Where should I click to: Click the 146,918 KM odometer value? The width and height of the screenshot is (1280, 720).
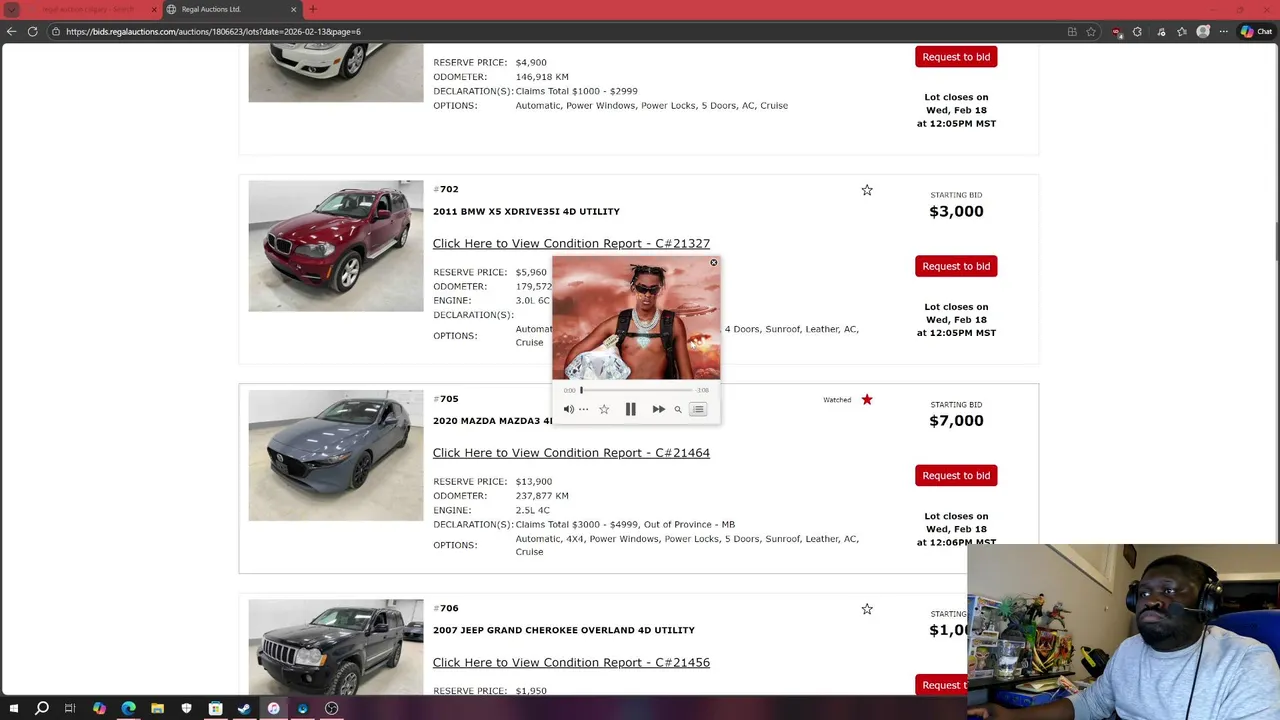pyautogui.click(x=542, y=77)
